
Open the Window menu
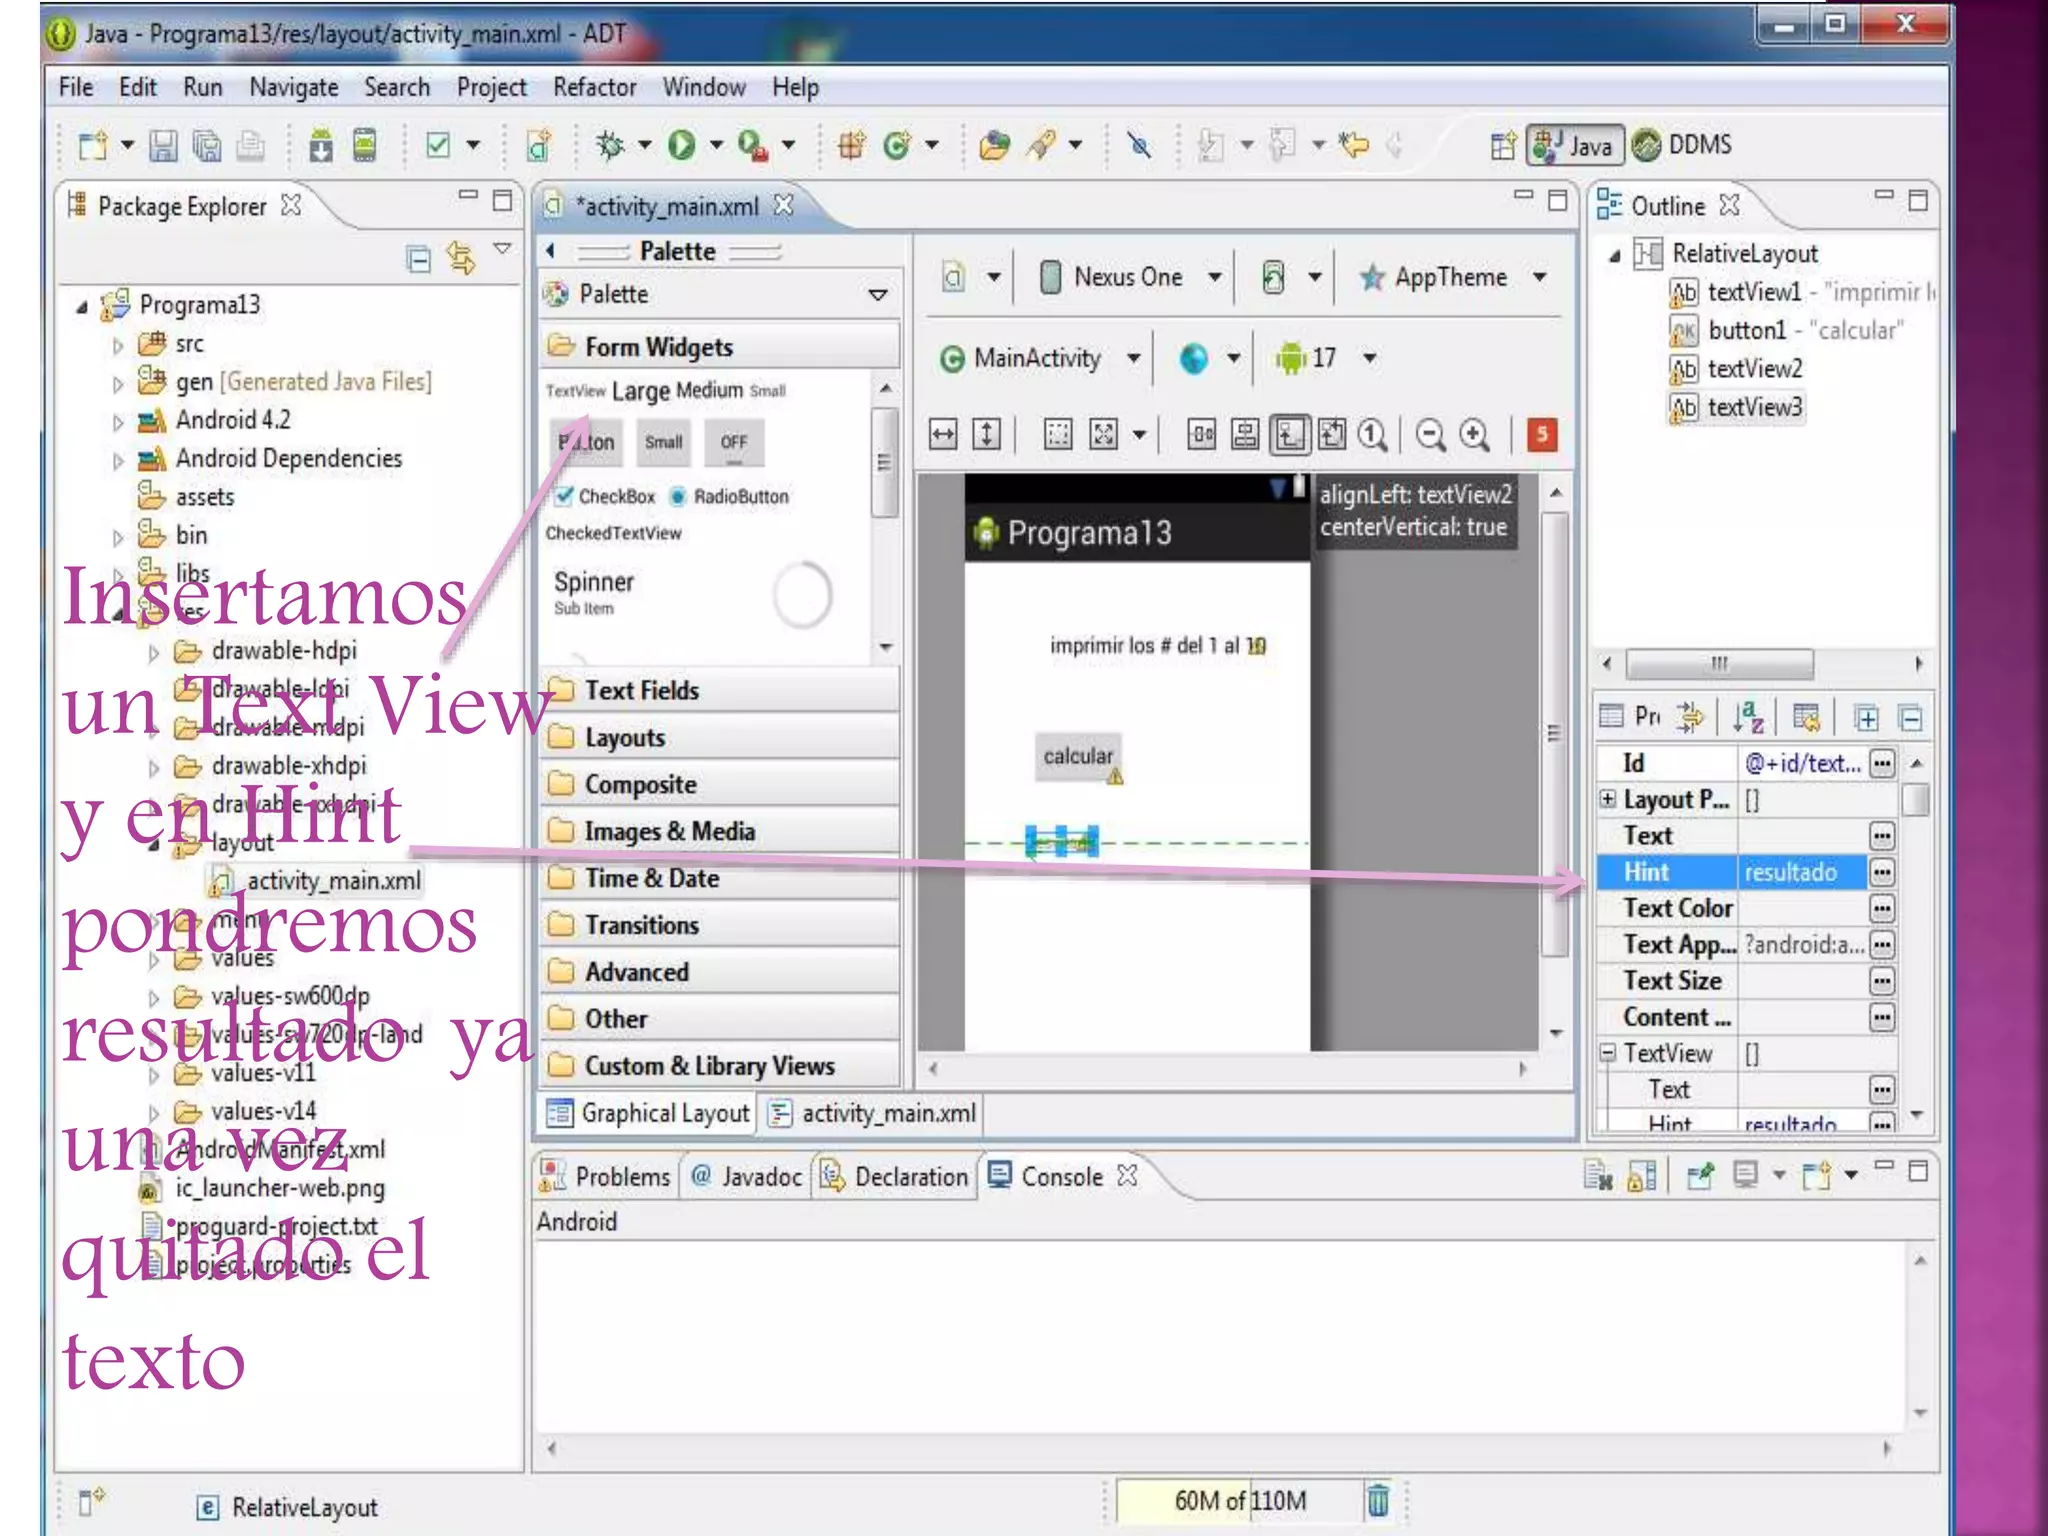704,88
